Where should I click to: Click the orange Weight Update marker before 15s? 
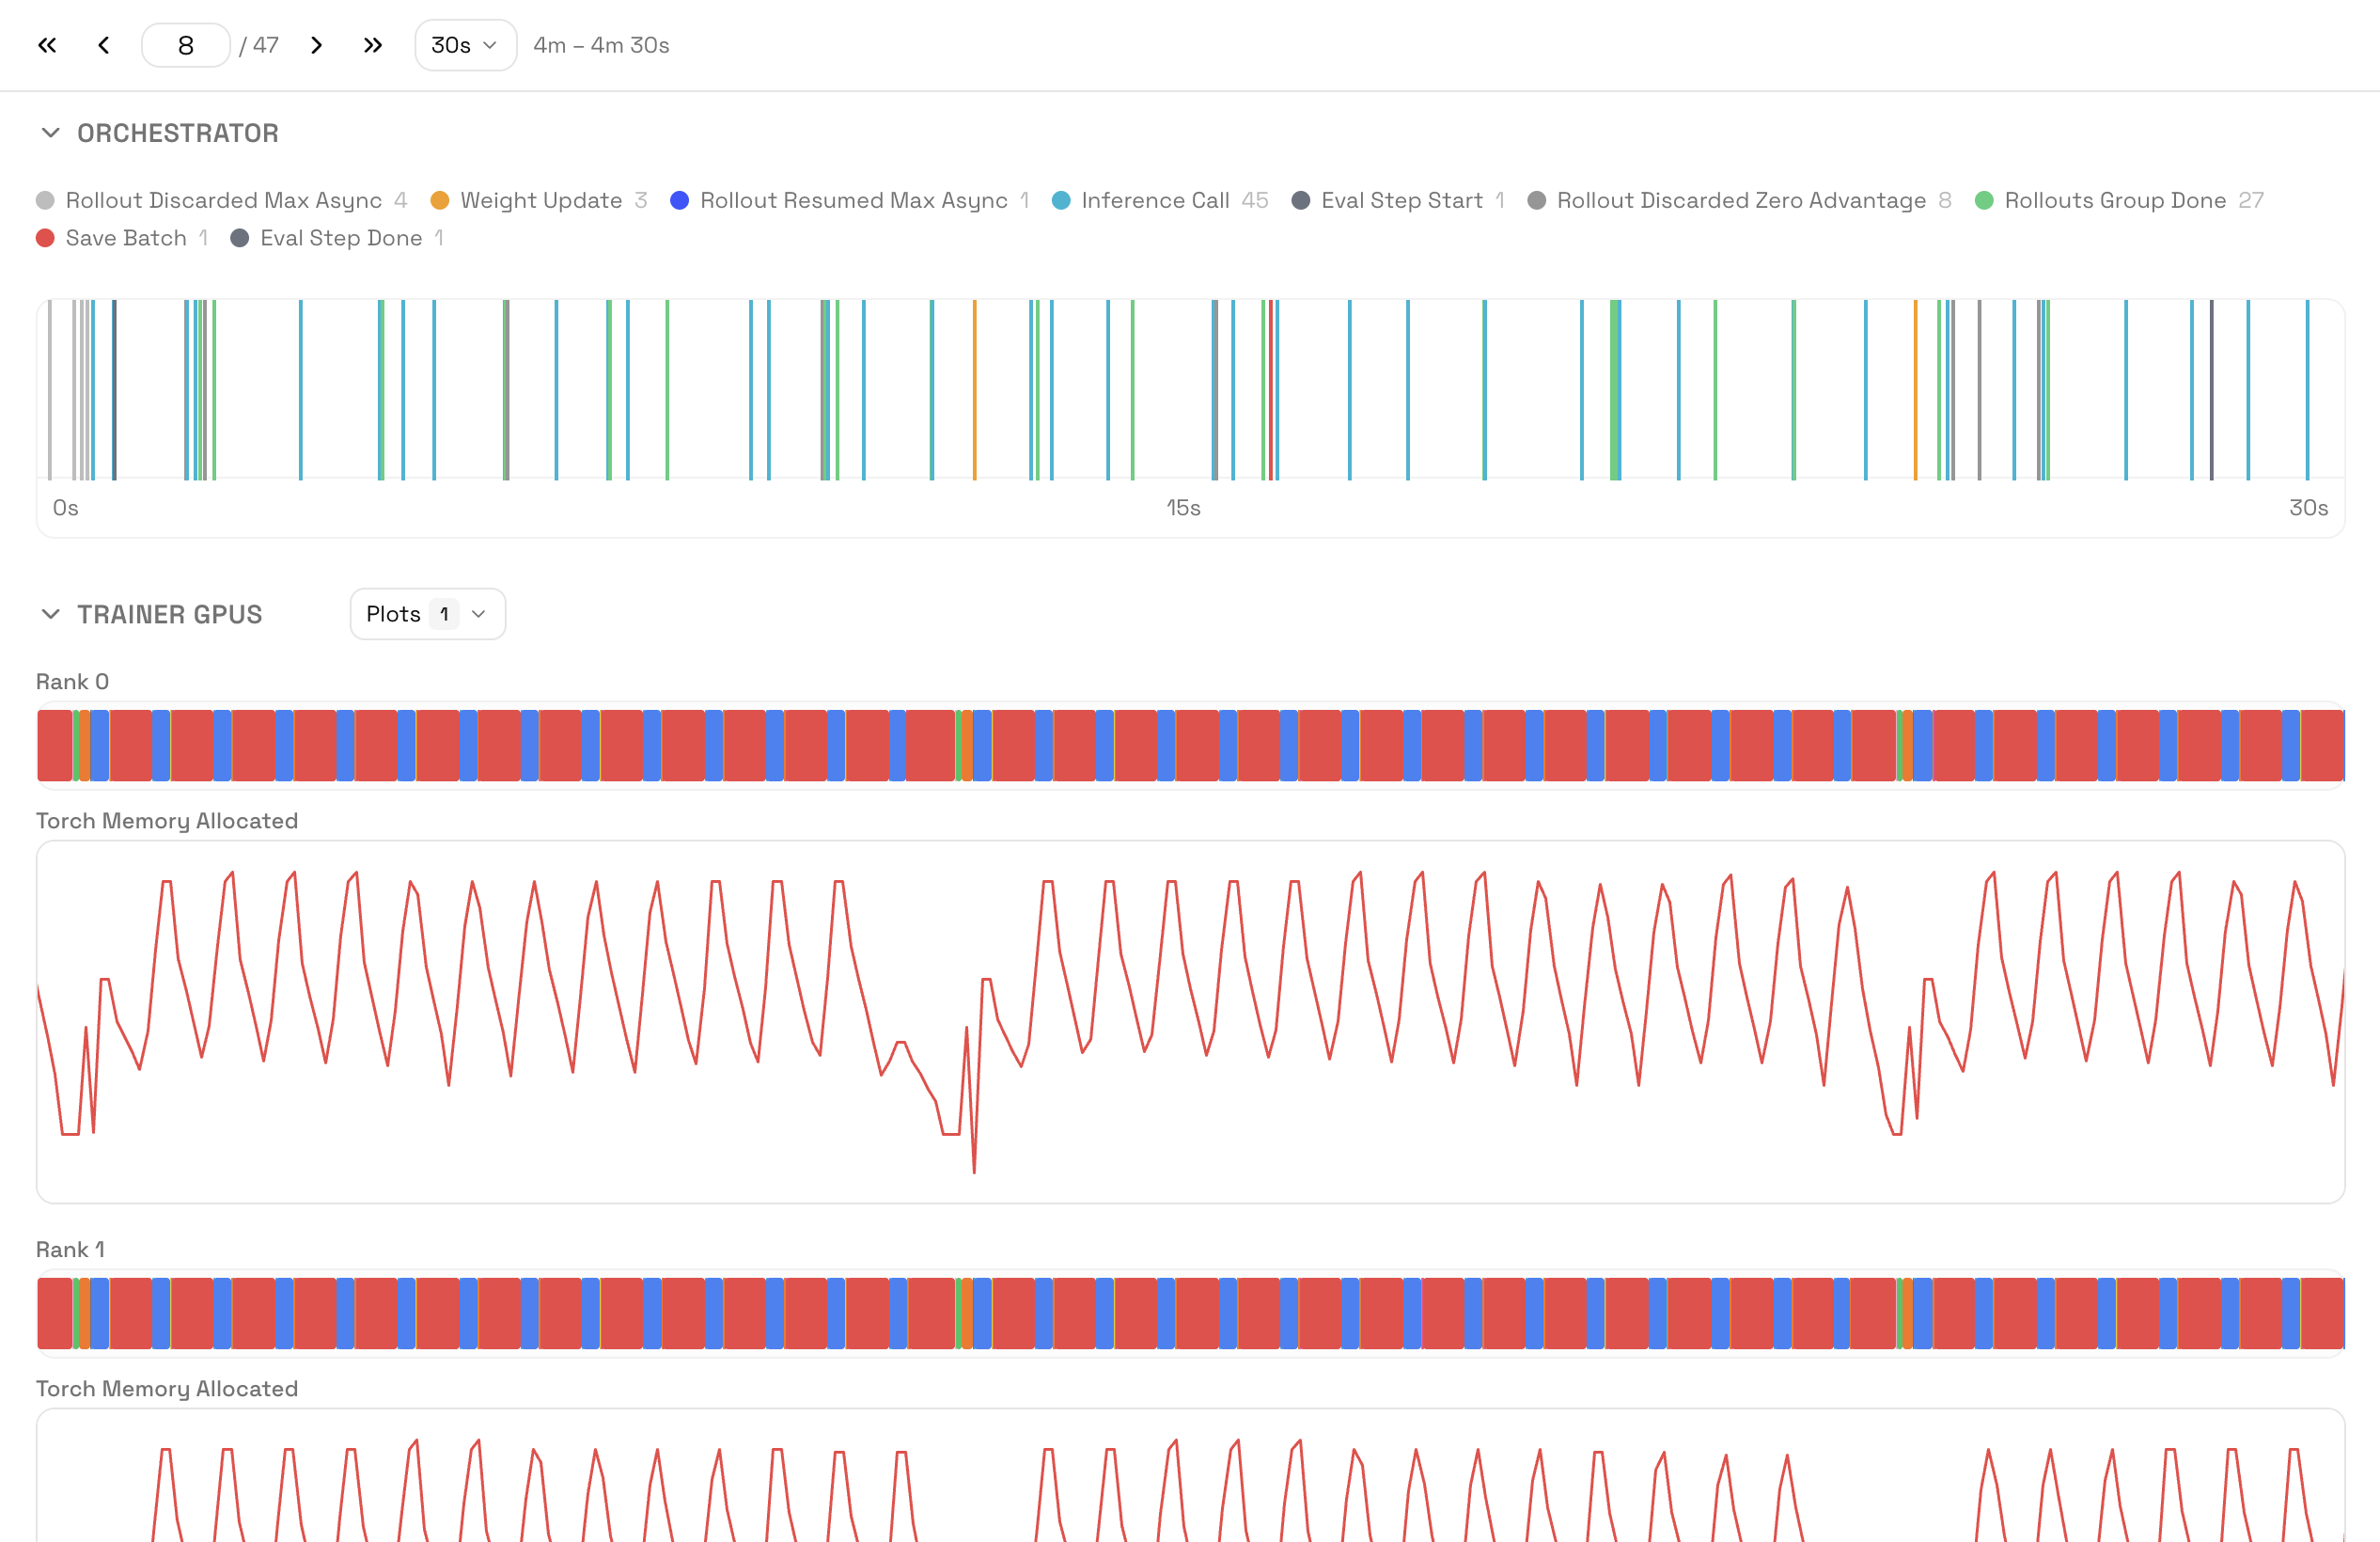tap(975, 390)
